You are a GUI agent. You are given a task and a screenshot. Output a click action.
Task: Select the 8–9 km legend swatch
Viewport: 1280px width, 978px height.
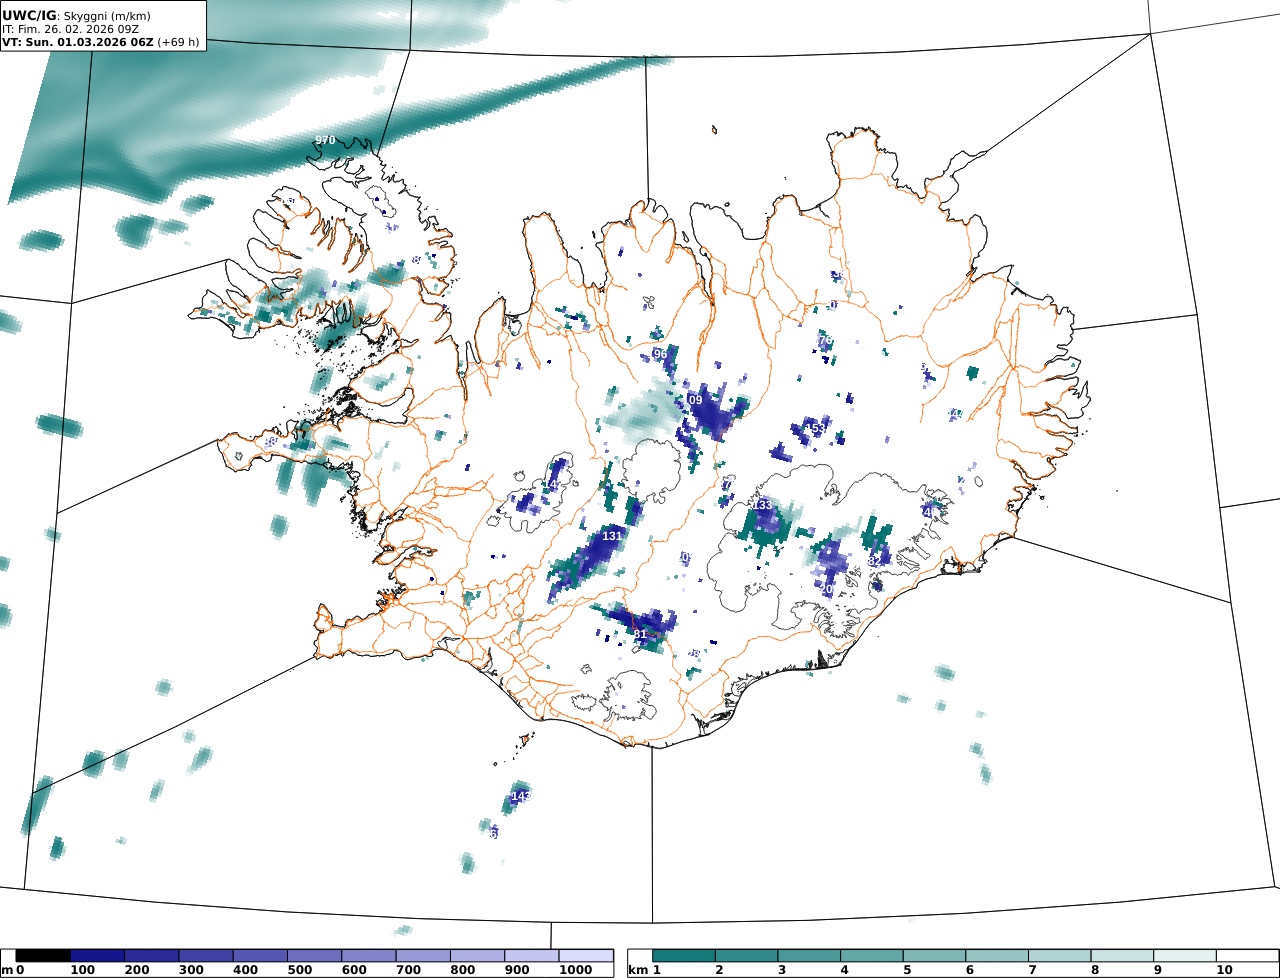tap(1122, 956)
